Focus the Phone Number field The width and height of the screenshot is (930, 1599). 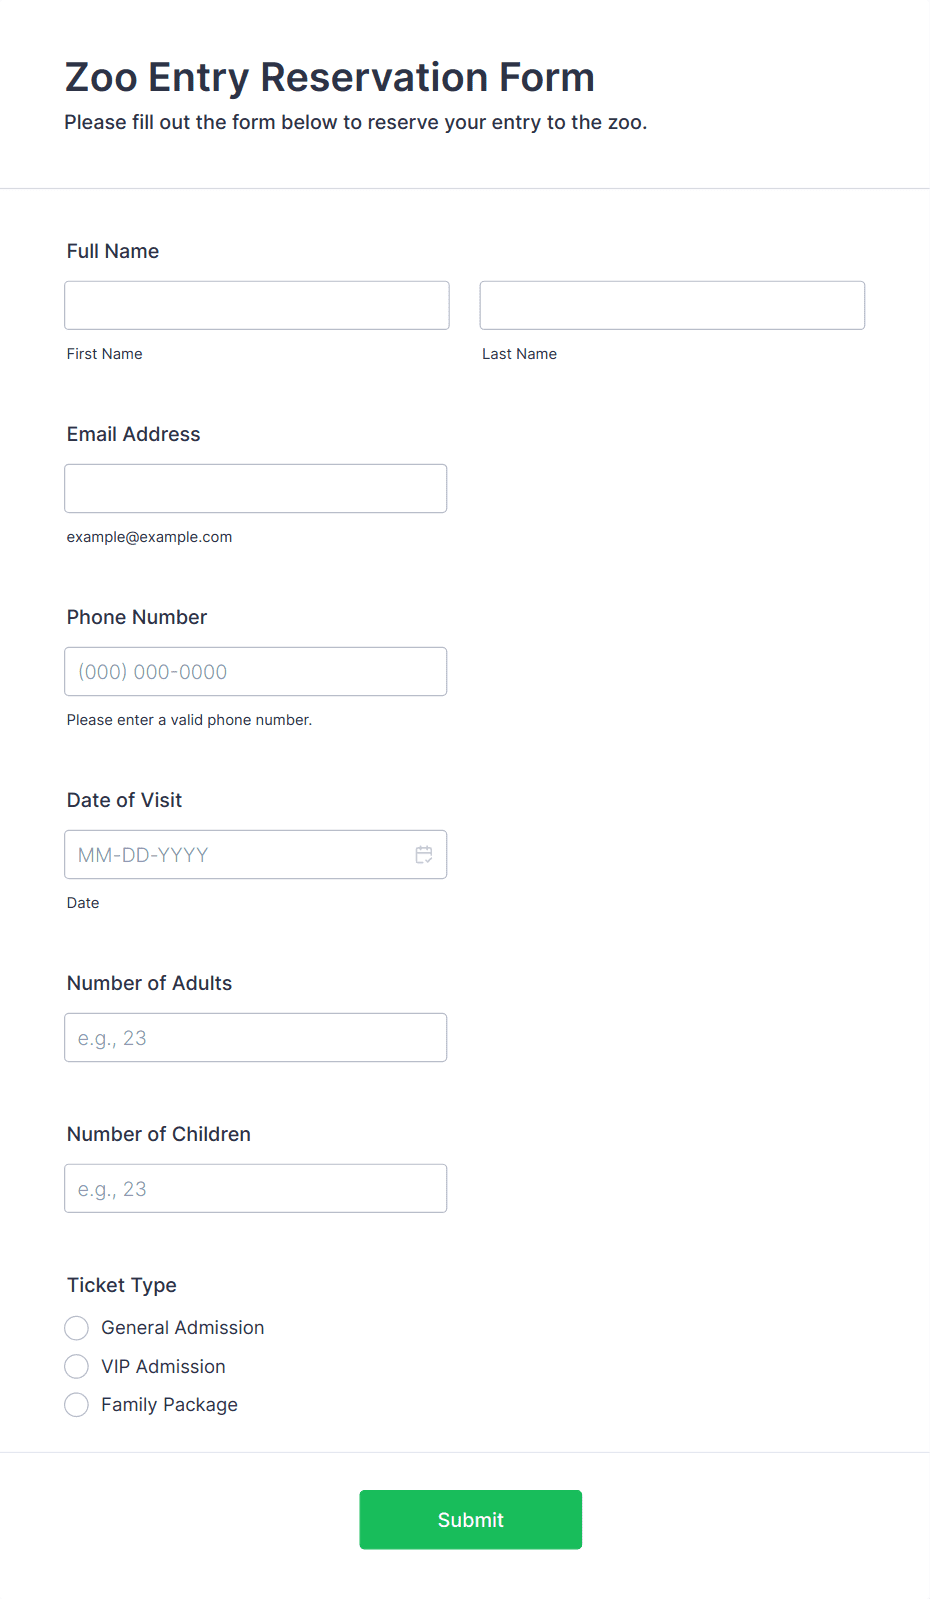[256, 671]
